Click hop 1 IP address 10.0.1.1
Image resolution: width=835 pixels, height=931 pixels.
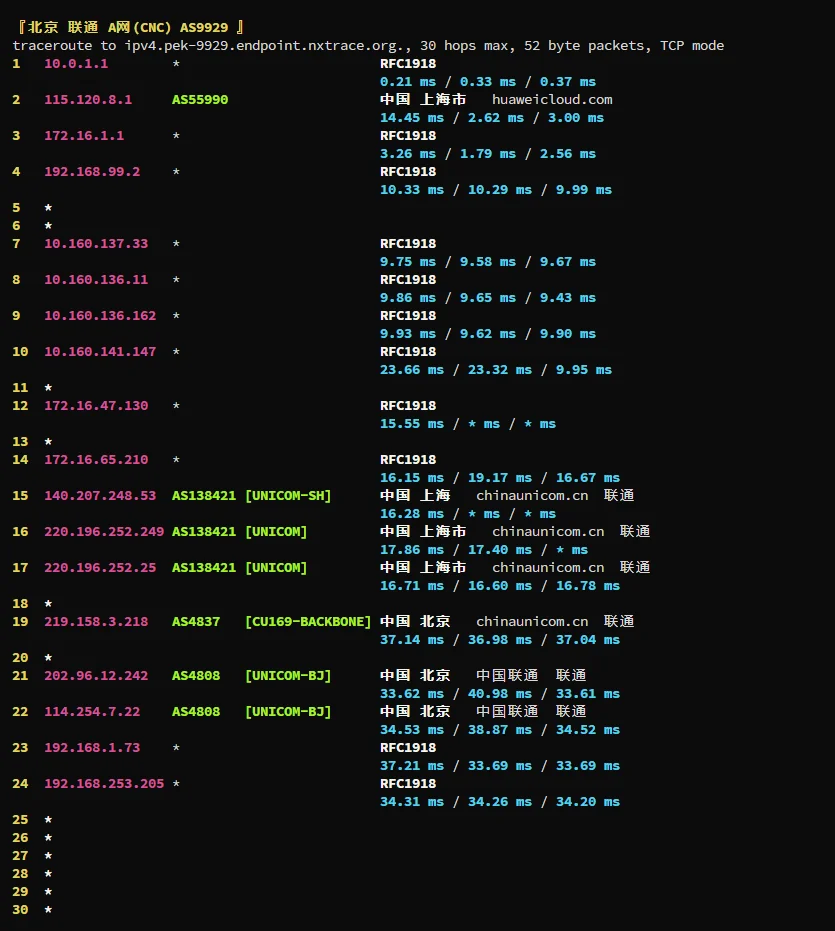click(76, 64)
